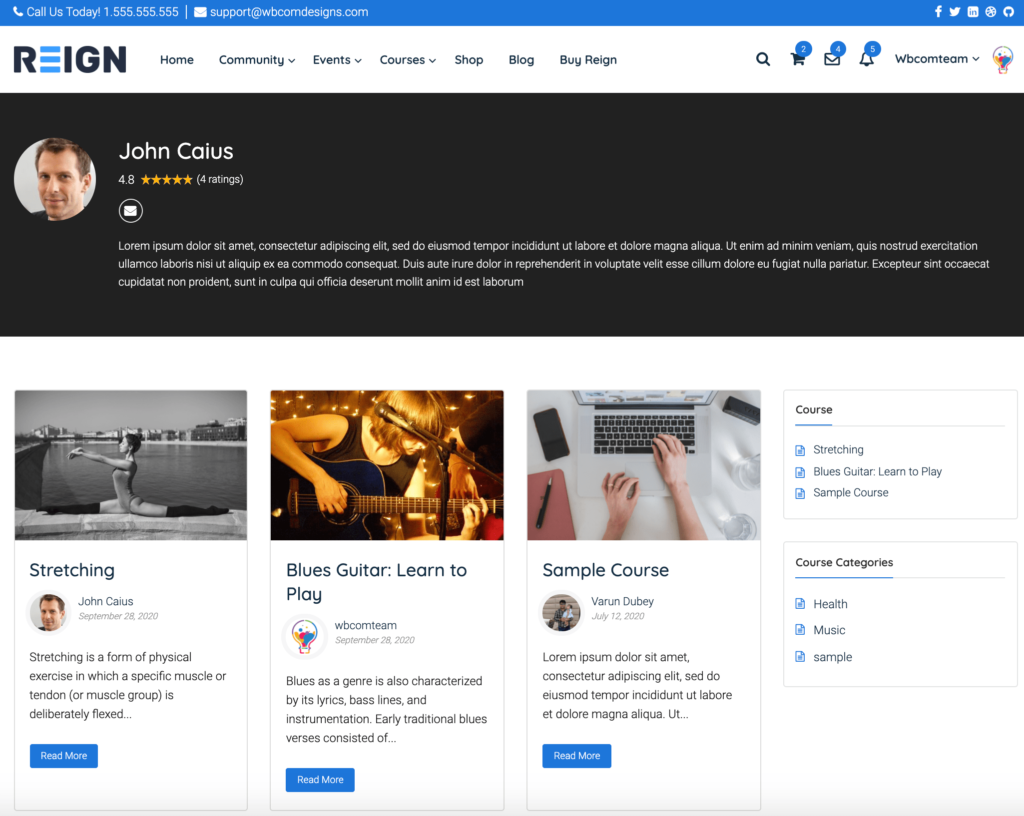Click the Facebook icon in the top bar
The image size is (1024, 816).
[938, 12]
